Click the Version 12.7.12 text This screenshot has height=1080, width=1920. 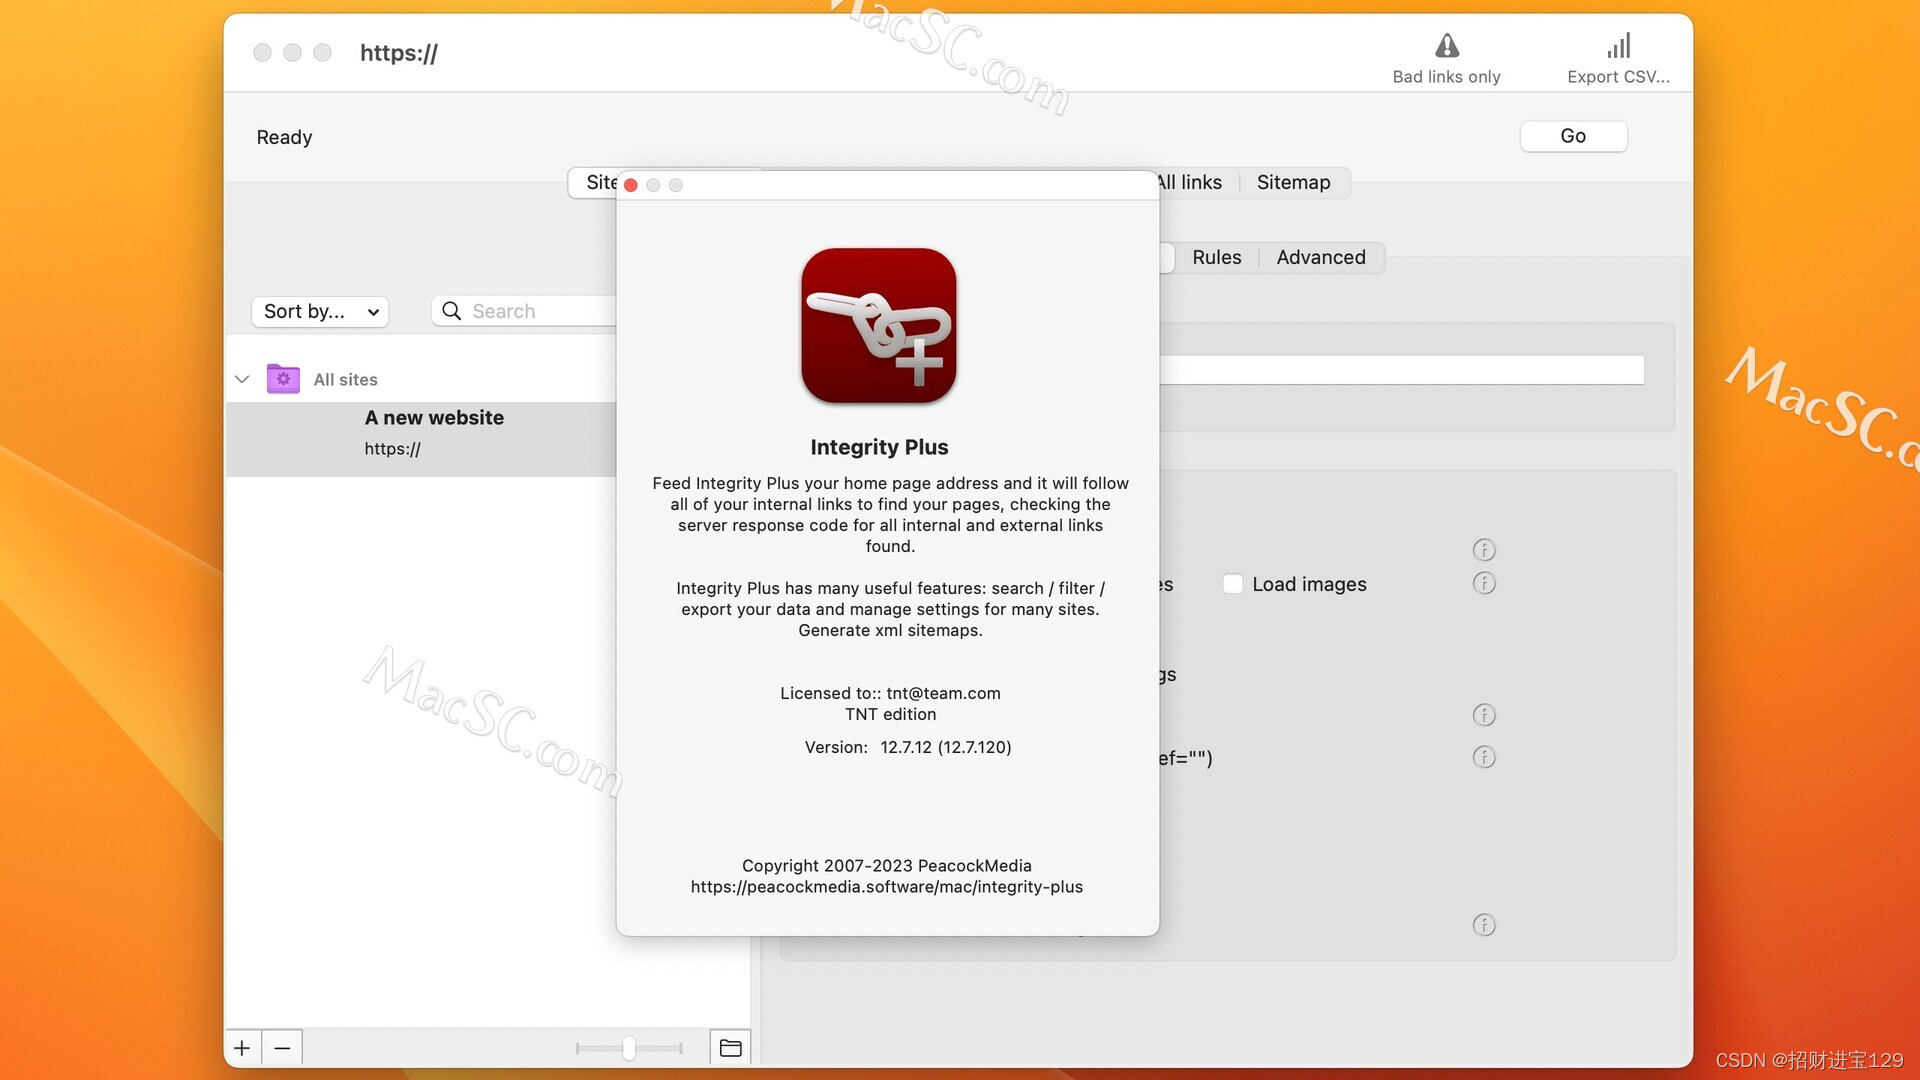click(908, 747)
